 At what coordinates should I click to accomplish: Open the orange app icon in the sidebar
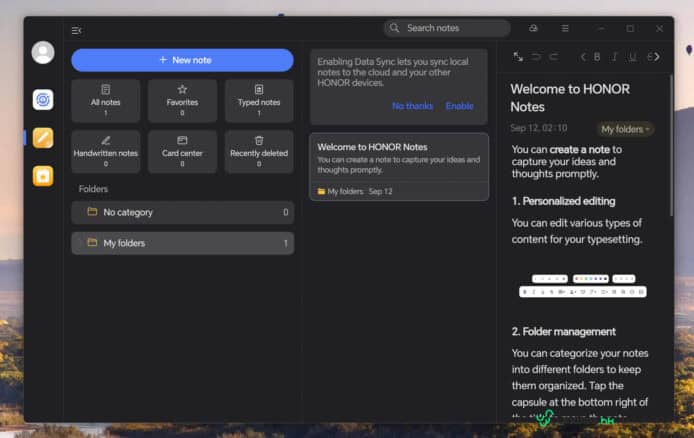tap(43, 176)
